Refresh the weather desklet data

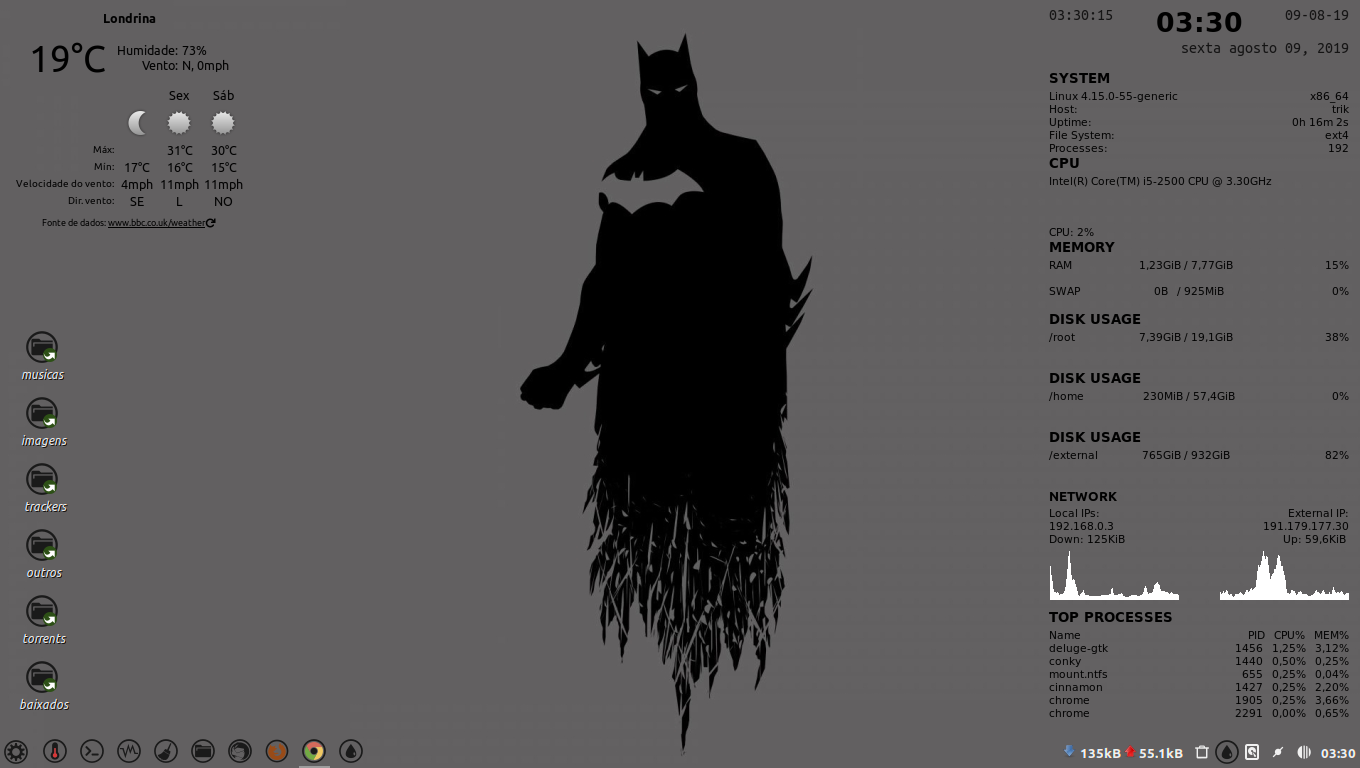211,223
